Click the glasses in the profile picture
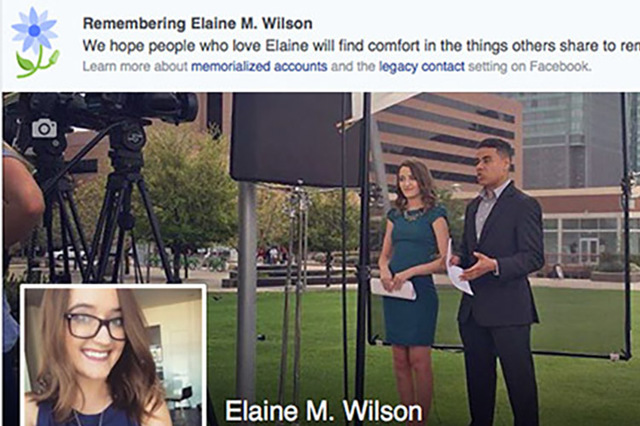Screen dimensions: 640x426 point(95,325)
